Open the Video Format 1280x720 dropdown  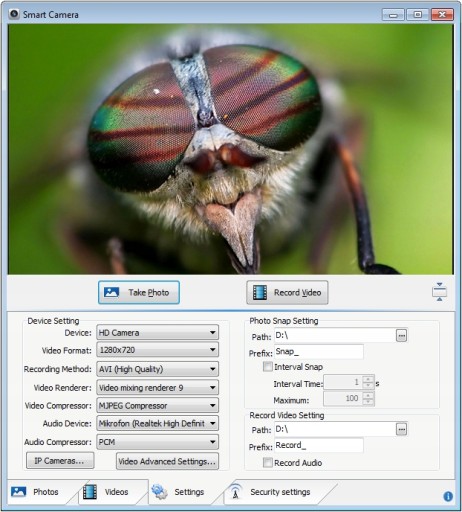157,350
